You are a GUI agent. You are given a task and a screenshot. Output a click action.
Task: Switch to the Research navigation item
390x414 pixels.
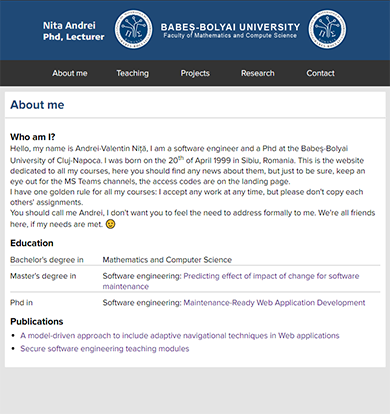[258, 73]
